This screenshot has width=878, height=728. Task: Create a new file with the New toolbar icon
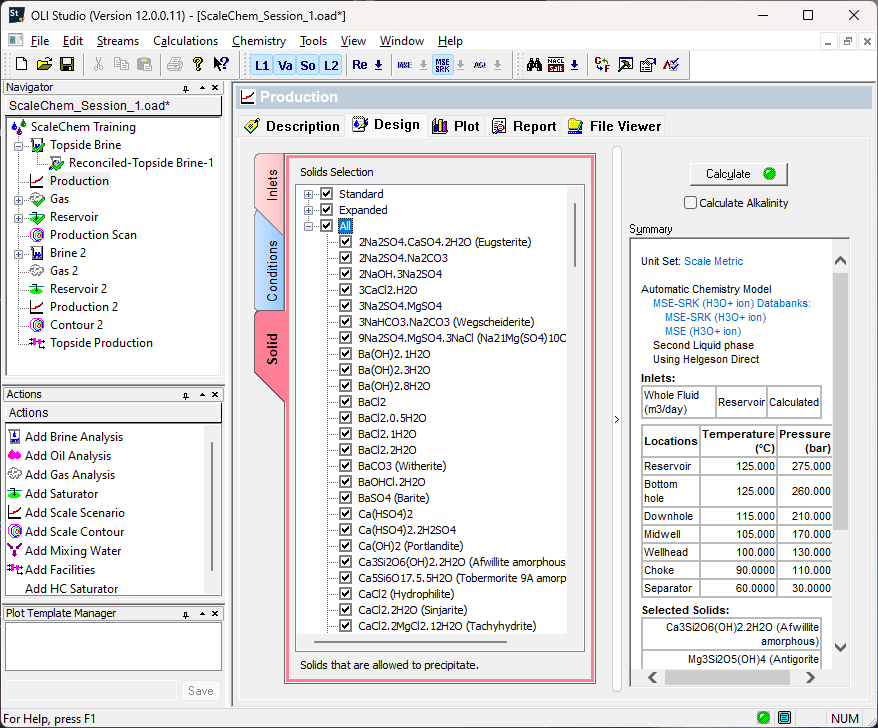coord(21,64)
